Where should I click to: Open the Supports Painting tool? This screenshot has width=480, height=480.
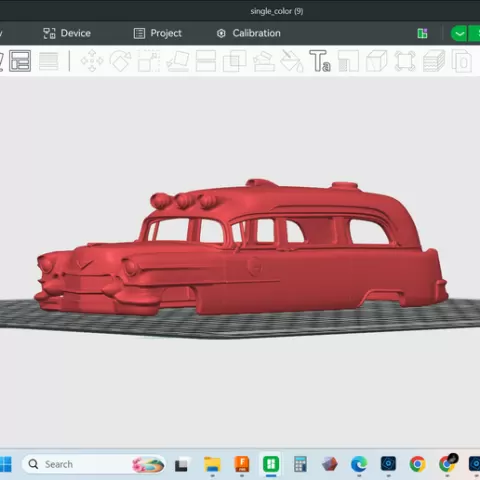[264, 61]
